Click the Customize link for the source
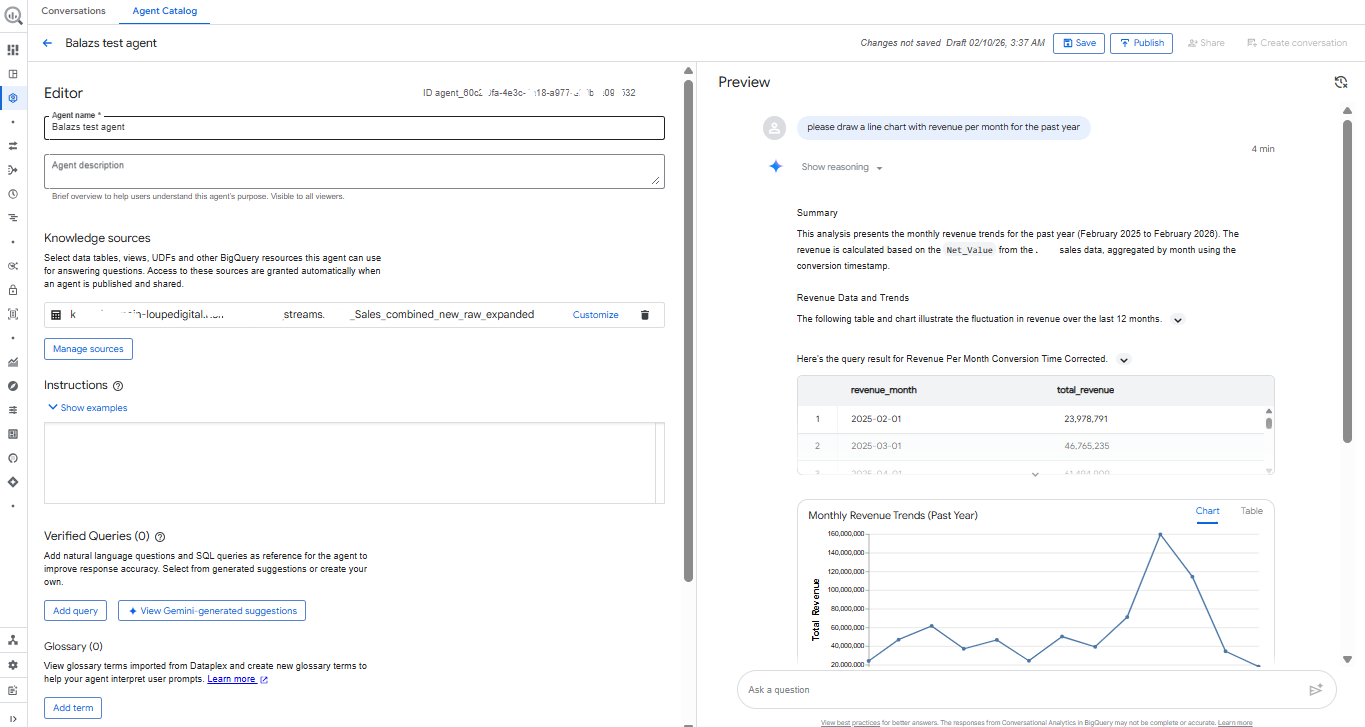 [596, 314]
